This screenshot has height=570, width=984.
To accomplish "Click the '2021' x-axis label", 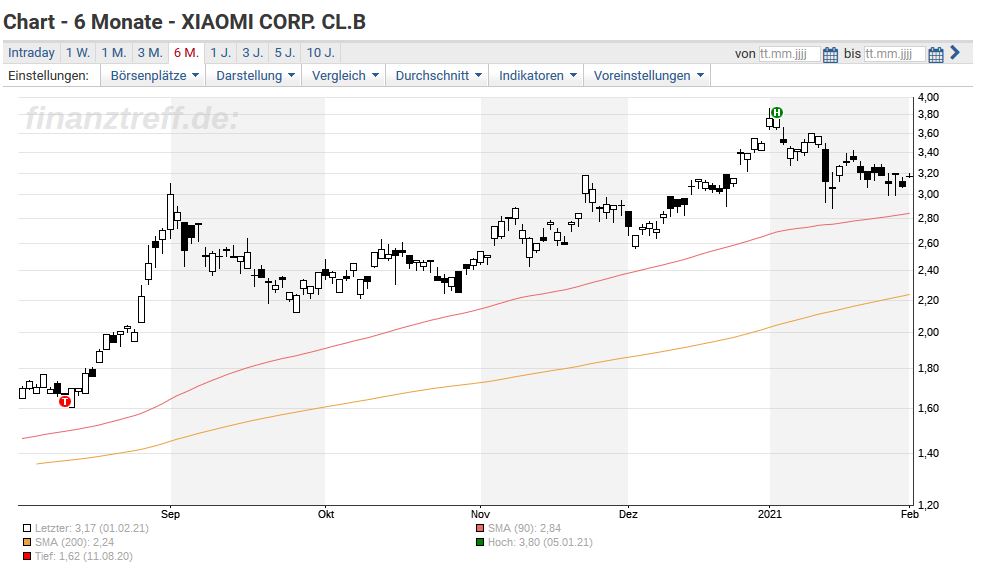I will click(770, 514).
